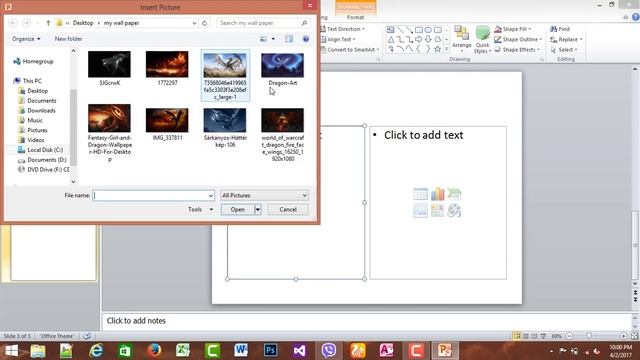Open the Shape Effects dropdown
640x360 pixels.
517,49
